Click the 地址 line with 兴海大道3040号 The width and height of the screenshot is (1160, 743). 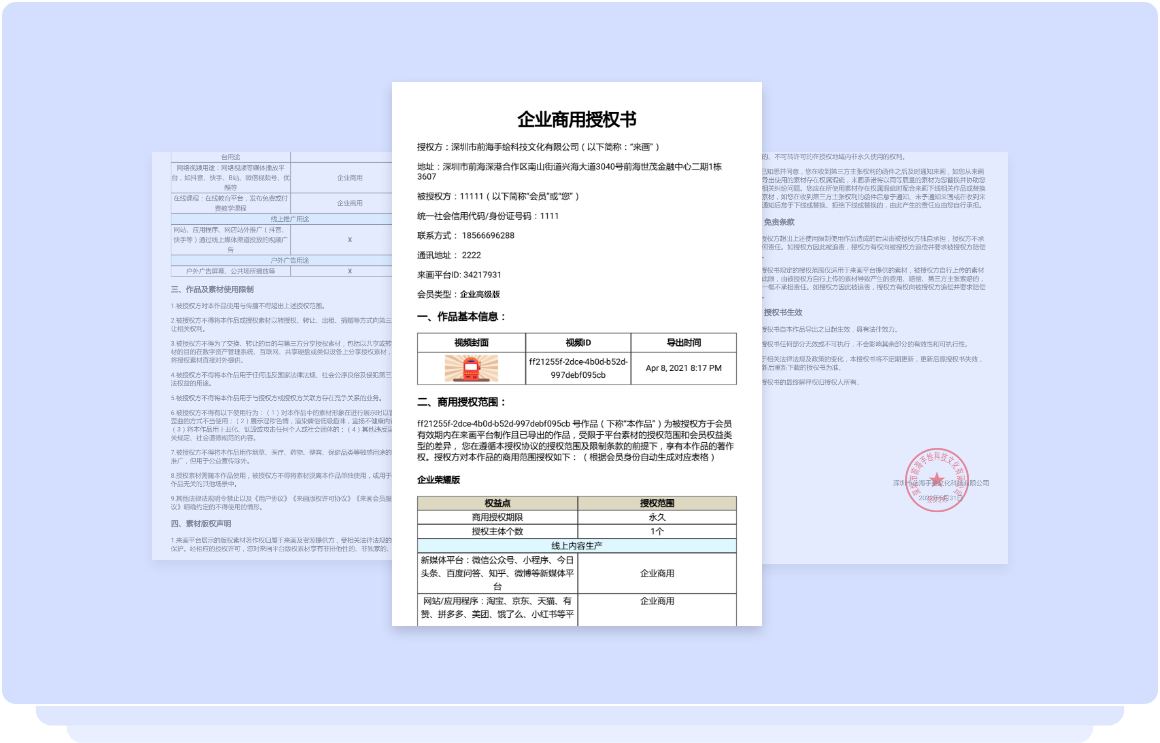tap(570, 172)
